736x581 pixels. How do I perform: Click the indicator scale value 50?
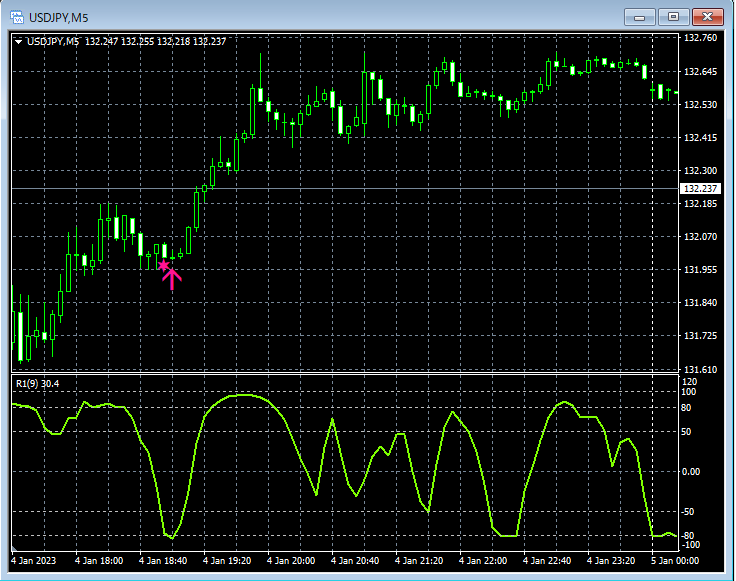click(686, 432)
